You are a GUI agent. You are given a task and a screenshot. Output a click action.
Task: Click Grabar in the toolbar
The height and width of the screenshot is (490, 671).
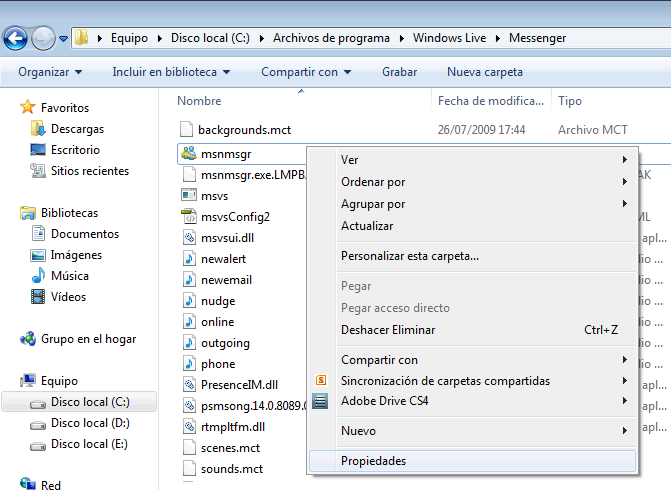coord(399,72)
